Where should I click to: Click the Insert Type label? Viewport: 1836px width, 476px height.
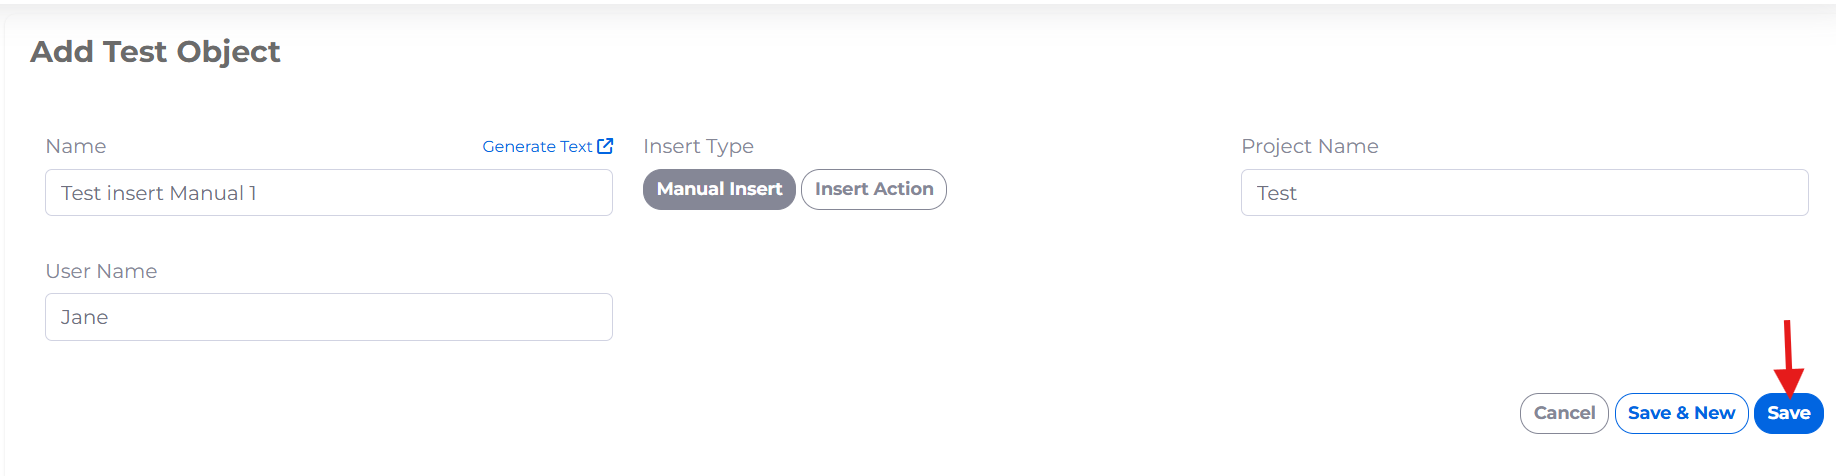click(698, 146)
